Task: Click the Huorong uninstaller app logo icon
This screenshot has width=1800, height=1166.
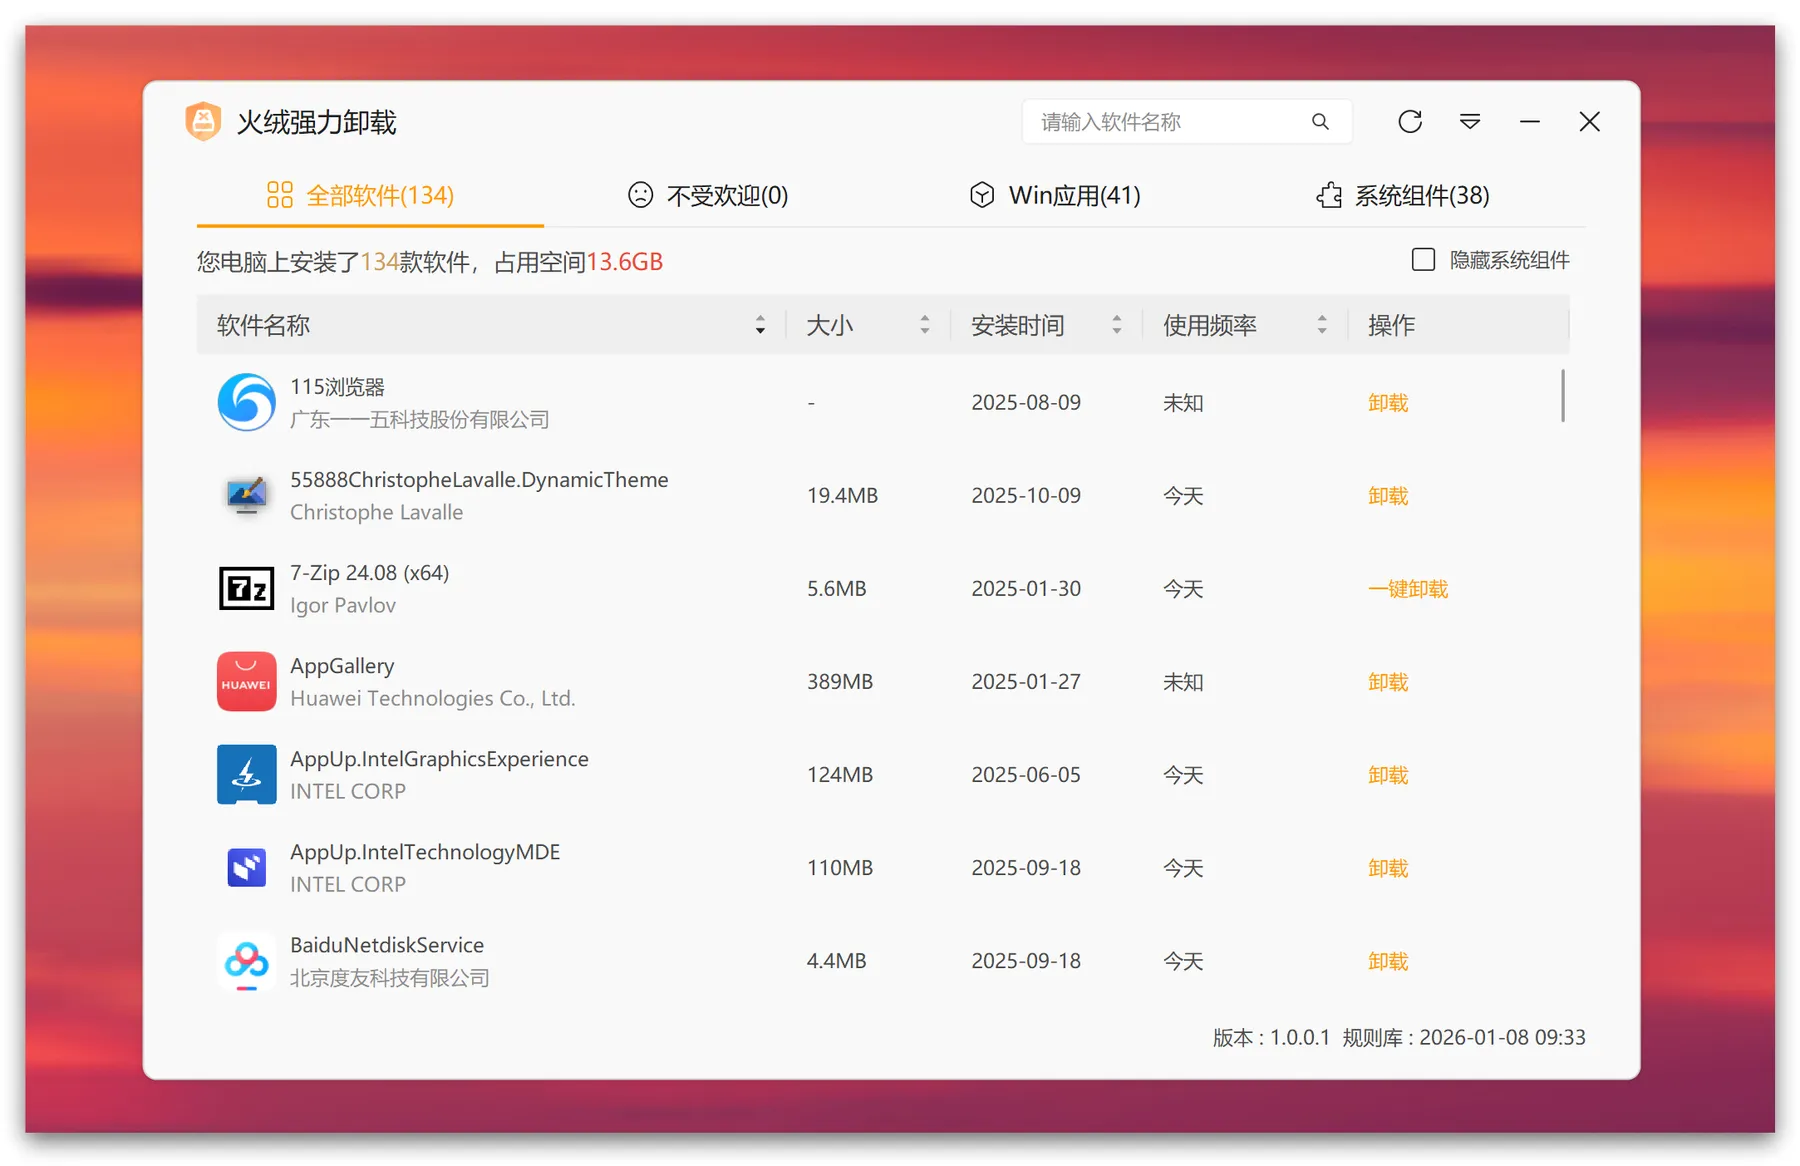Action: (x=203, y=121)
